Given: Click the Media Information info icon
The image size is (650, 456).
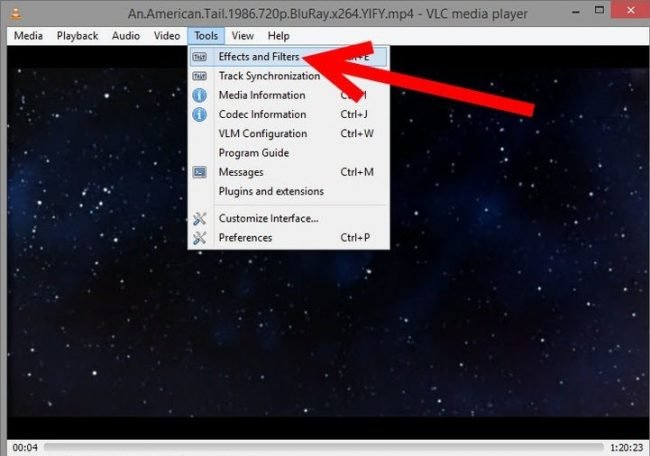Looking at the screenshot, I should [x=200, y=95].
